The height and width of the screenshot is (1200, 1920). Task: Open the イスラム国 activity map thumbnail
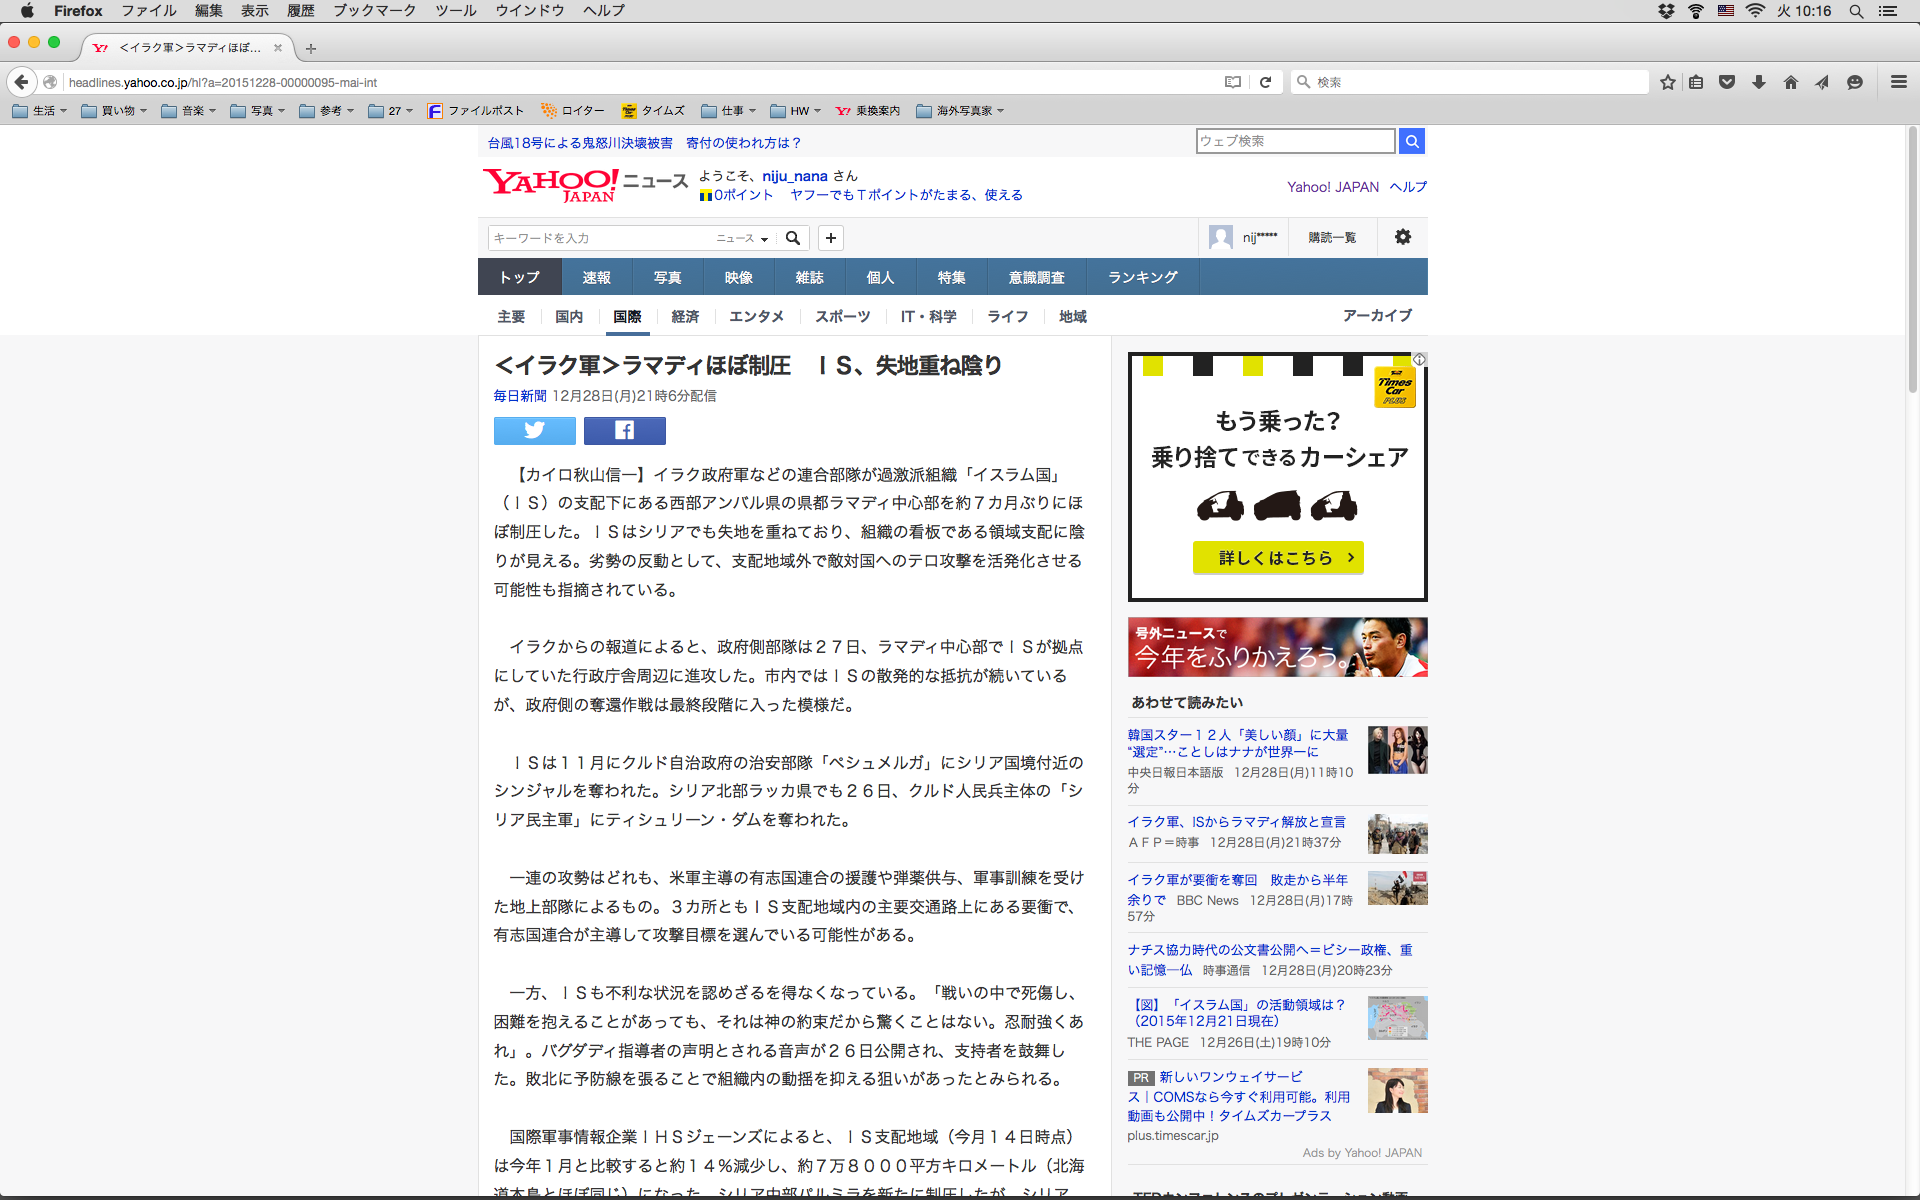tap(1397, 1018)
